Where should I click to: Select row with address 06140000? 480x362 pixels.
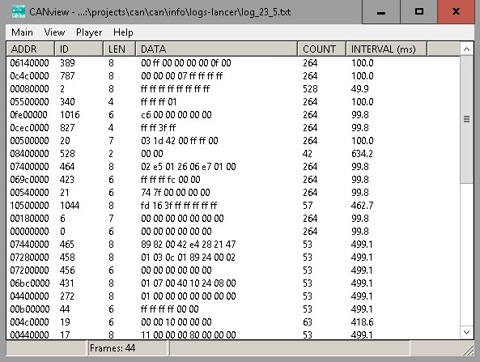(233, 63)
